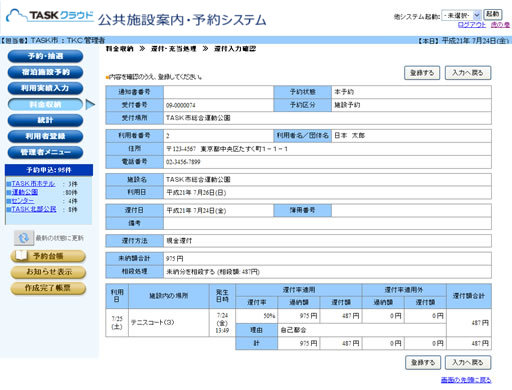Click the ログアウト link

pos(472,25)
